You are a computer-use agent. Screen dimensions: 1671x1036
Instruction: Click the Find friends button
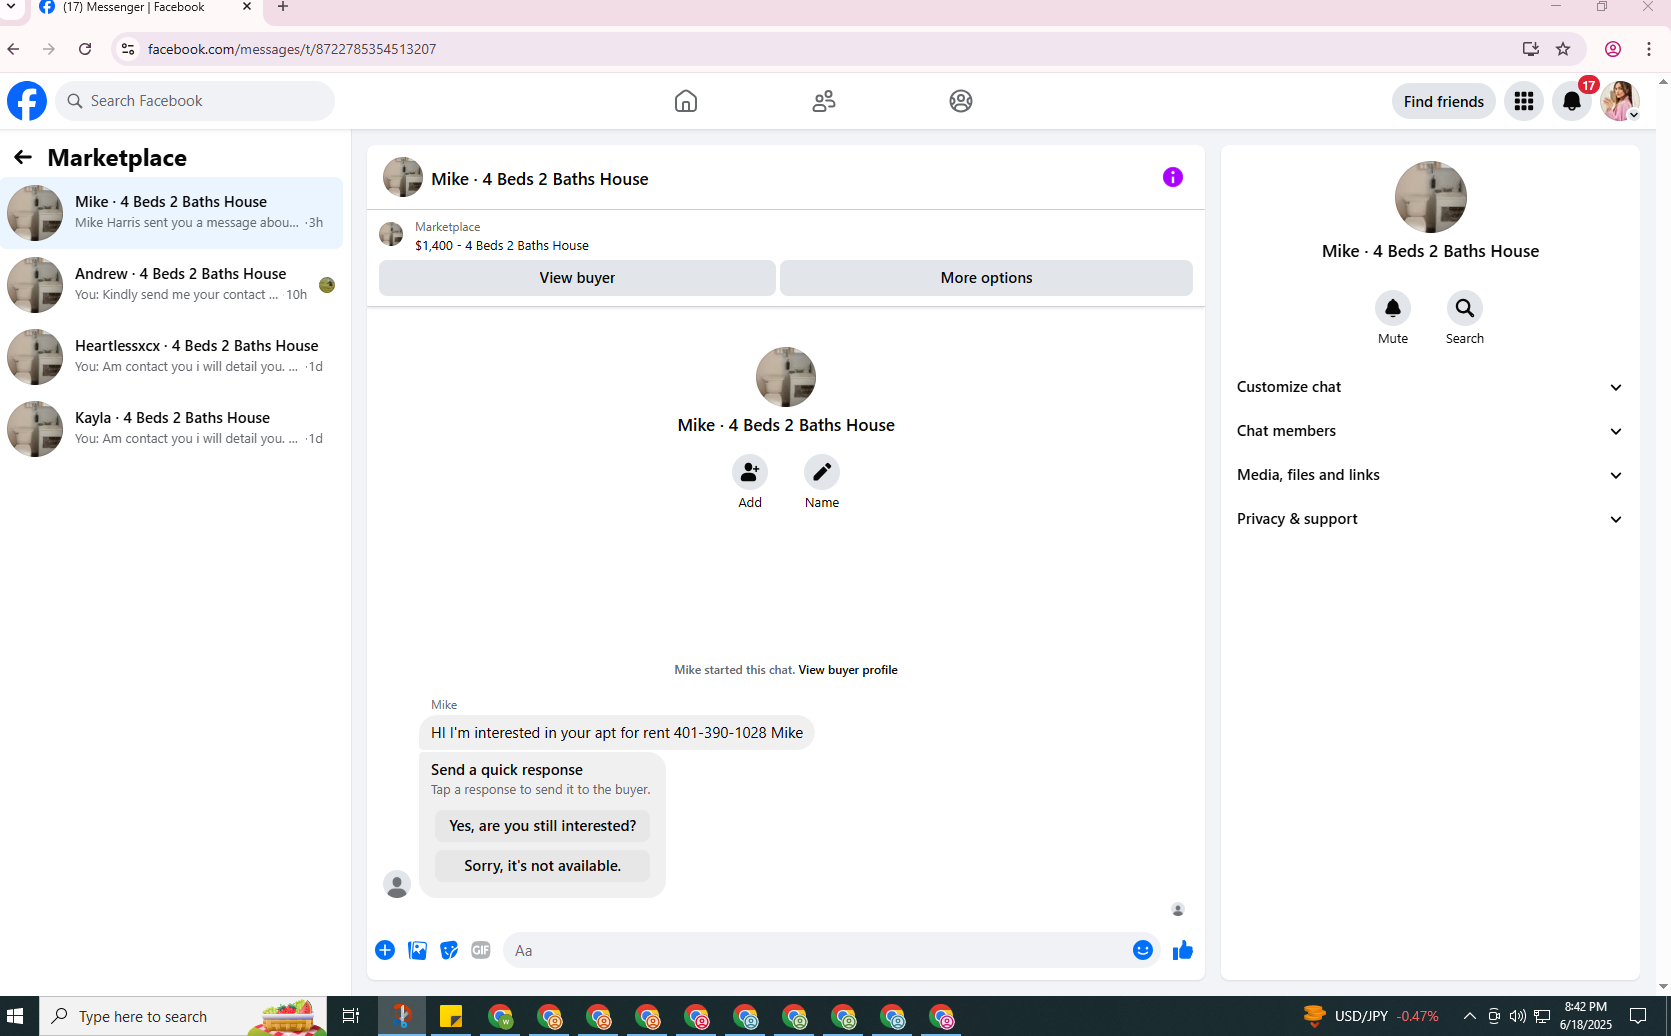tap(1443, 101)
